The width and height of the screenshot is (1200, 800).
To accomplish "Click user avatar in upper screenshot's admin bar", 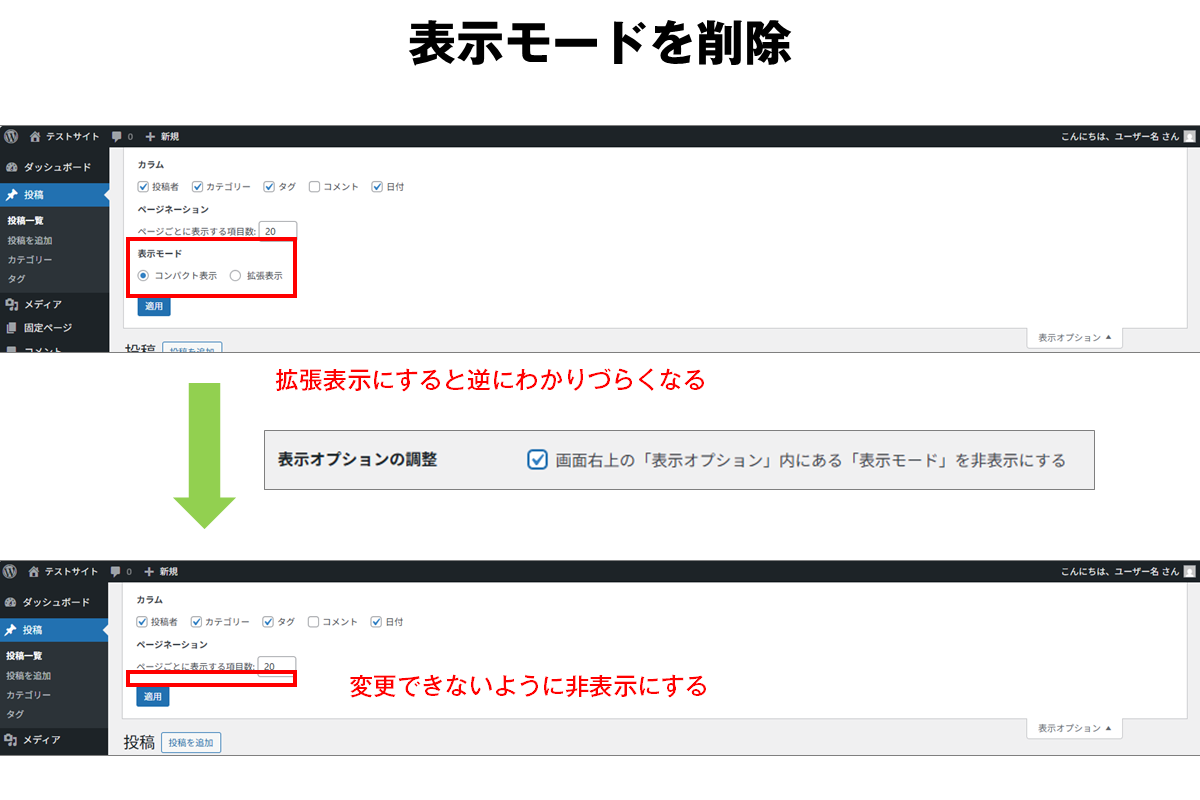I will click(x=1189, y=136).
